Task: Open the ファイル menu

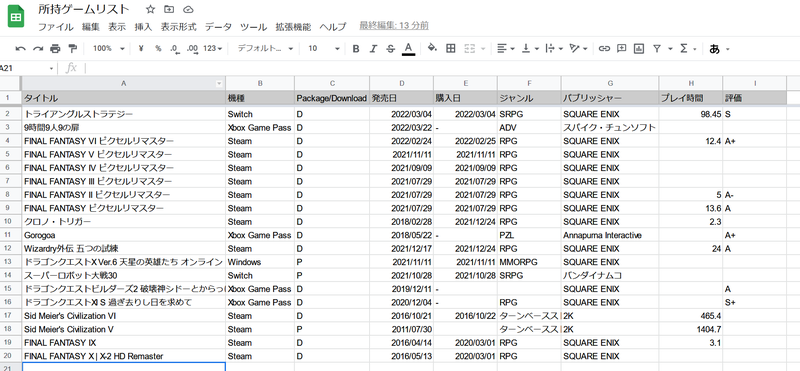Action: (x=56, y=27)
